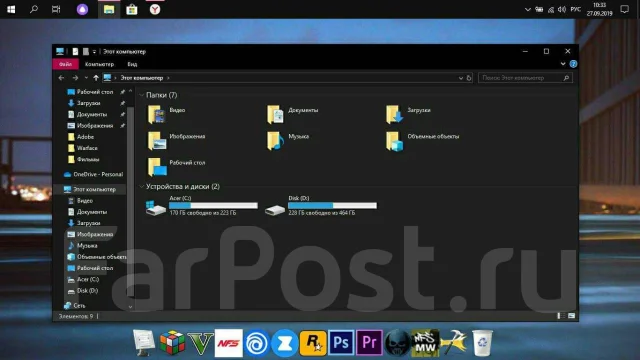Go up one folder level
The image size is (640, 360).
(x=96, y=78)
